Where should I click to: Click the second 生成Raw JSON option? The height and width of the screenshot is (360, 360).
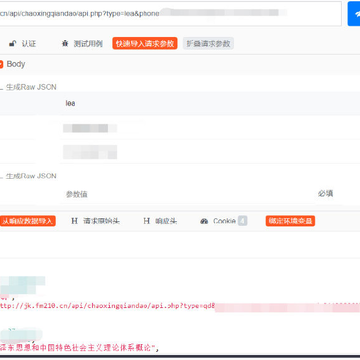31,176
